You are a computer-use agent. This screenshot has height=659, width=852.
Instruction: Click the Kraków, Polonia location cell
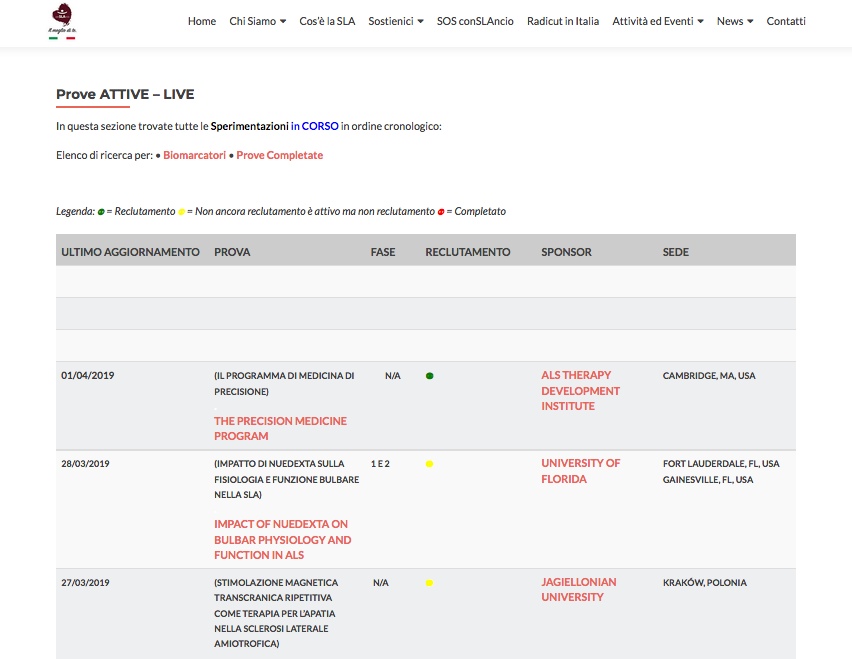704,582
